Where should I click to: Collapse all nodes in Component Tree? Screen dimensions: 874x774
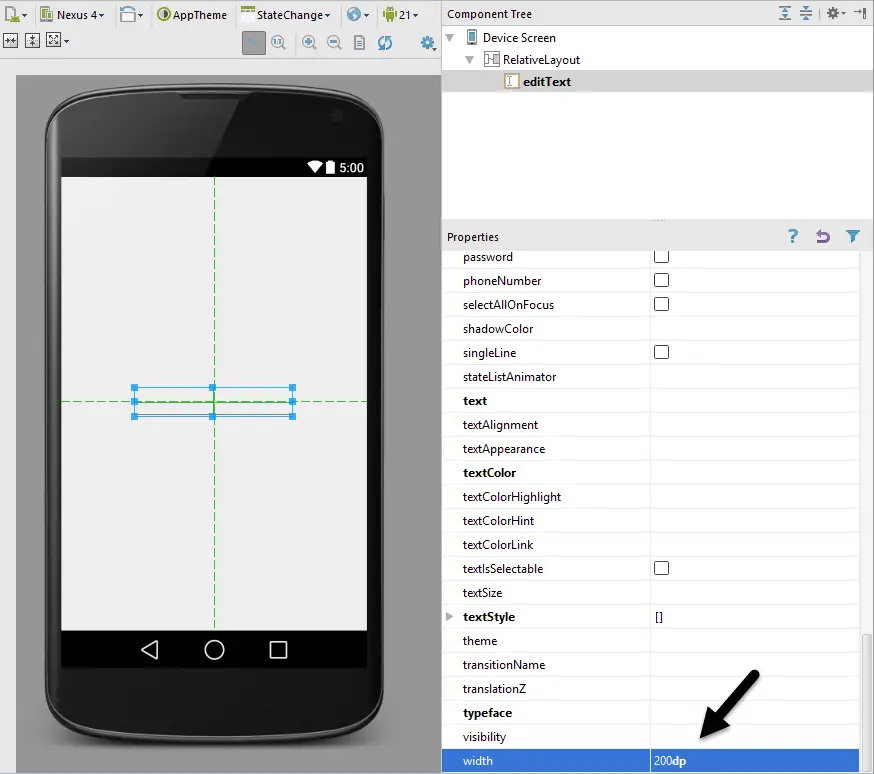[x=805, y=14]
